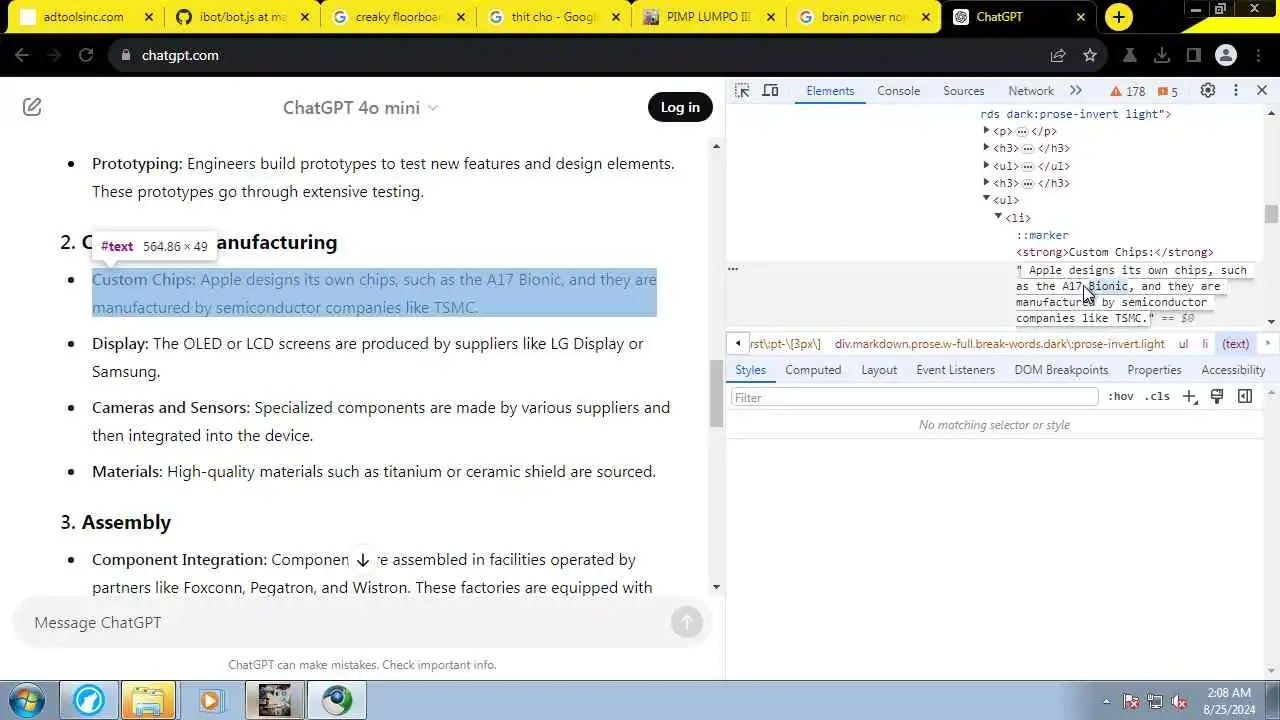
Task: Open the Computed pane tab
Action: pos(813,370)
